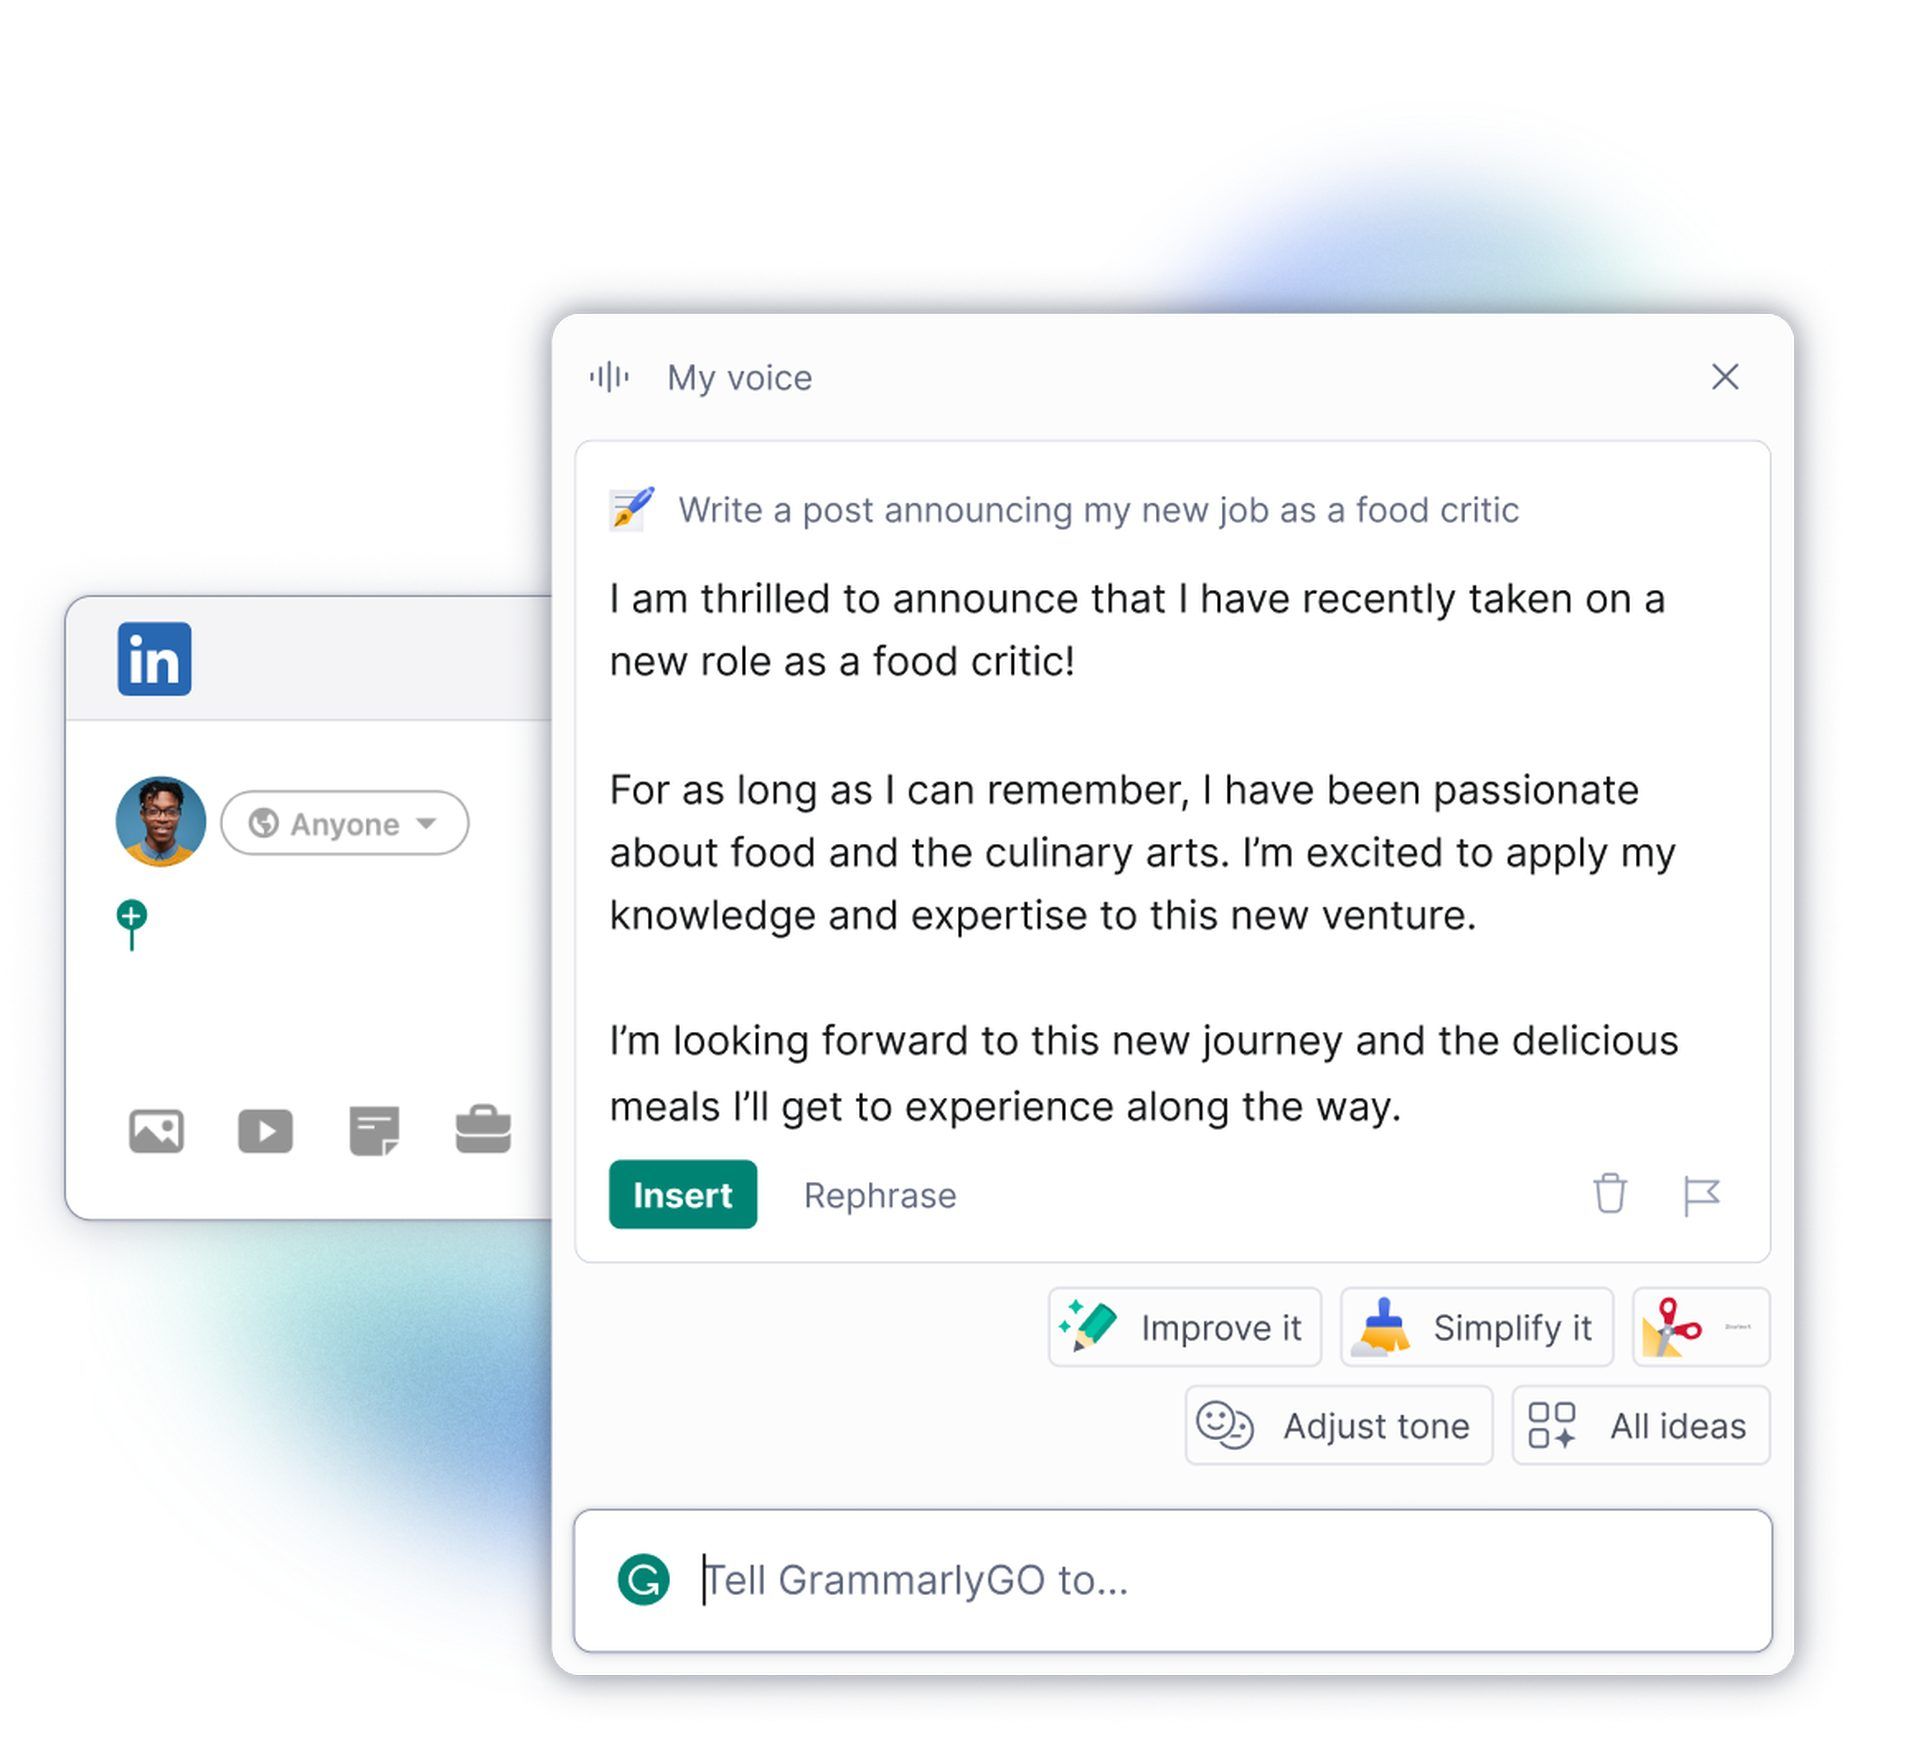Click the My voice waveform icon
The width and height of the screenshot is (1920, 1748).
coord(614,376)
